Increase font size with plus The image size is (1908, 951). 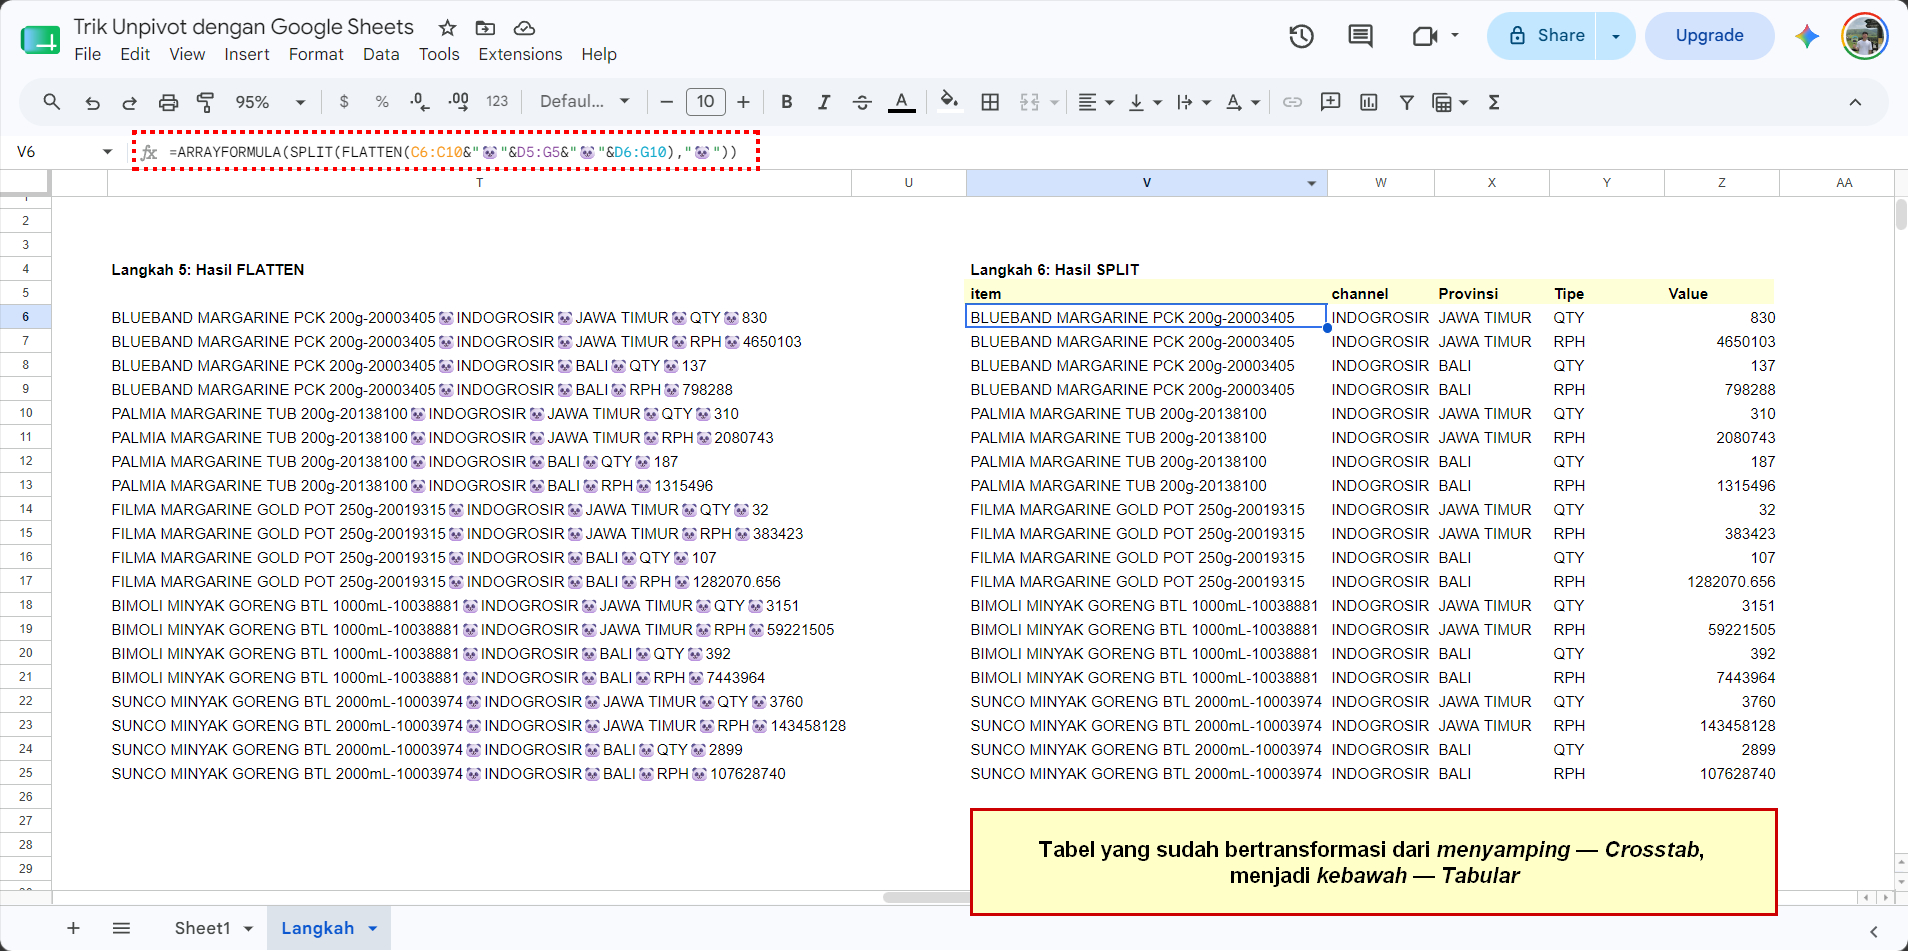743,102
